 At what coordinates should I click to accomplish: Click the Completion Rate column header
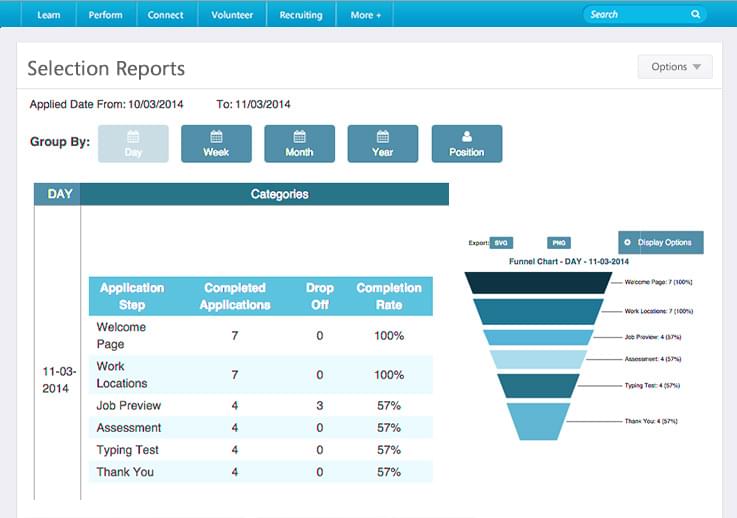coord(389,296)
